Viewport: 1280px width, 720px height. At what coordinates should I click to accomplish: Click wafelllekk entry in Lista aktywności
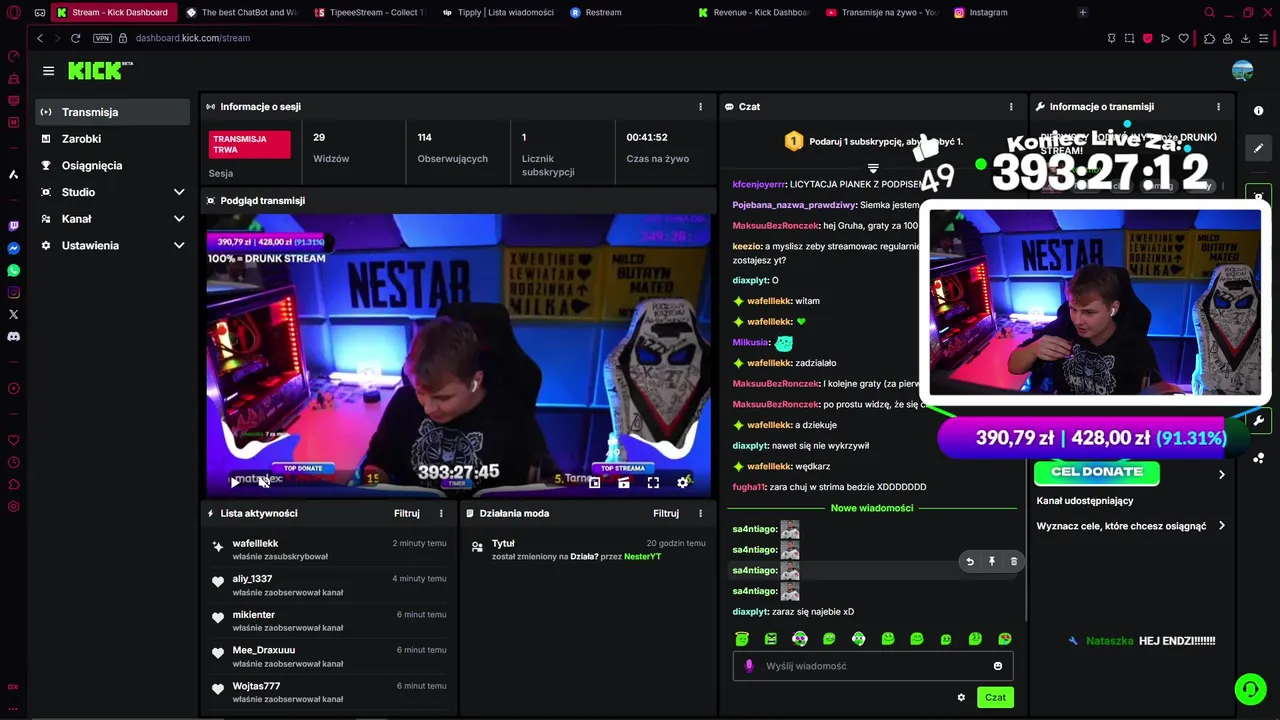pyautogui.click(x=328, y=549)
